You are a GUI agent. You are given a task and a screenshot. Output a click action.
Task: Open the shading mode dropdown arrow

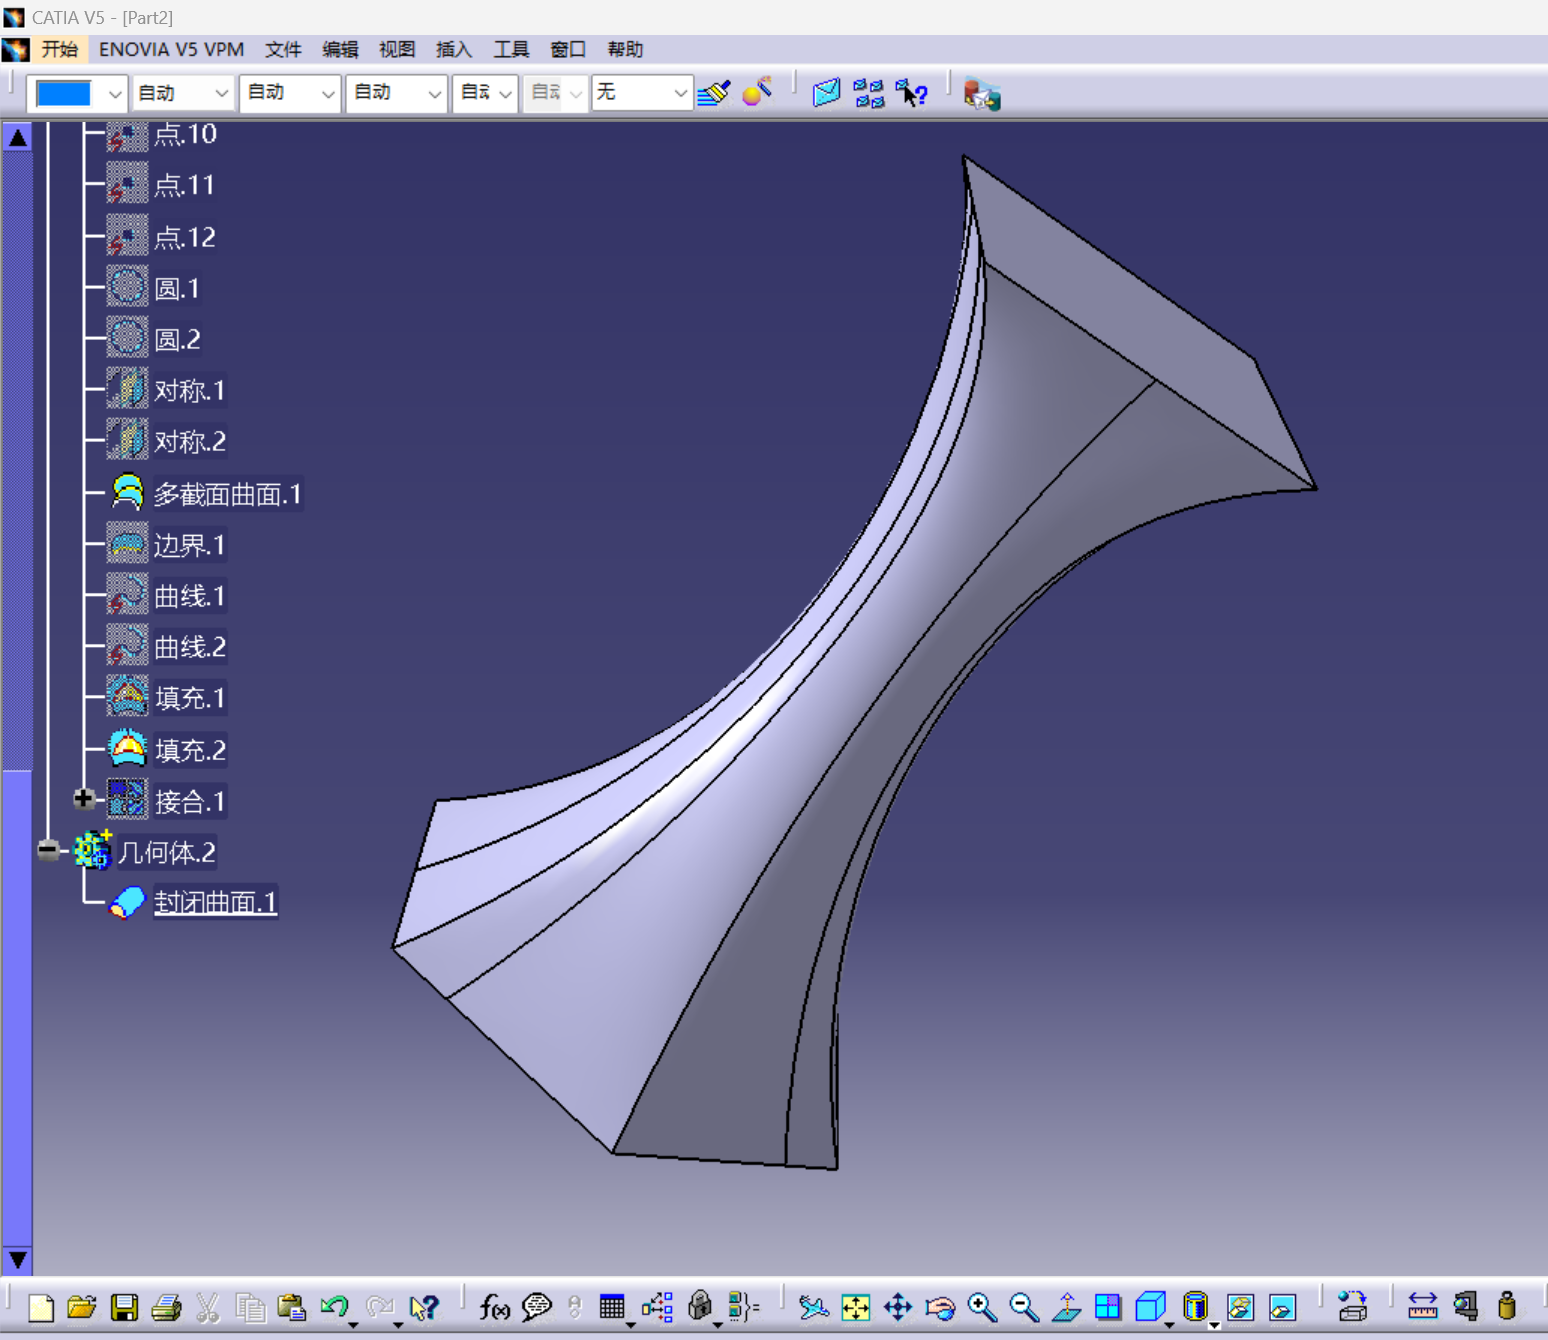1213,1324
